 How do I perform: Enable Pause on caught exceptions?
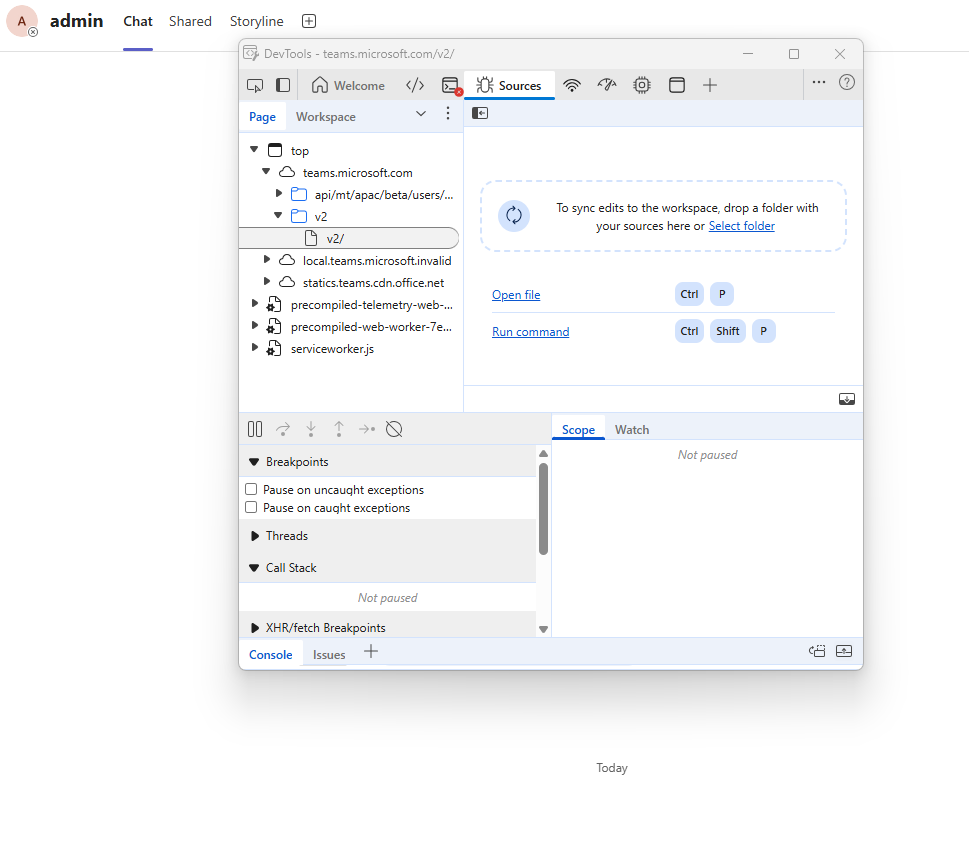(x=252, y=508)
